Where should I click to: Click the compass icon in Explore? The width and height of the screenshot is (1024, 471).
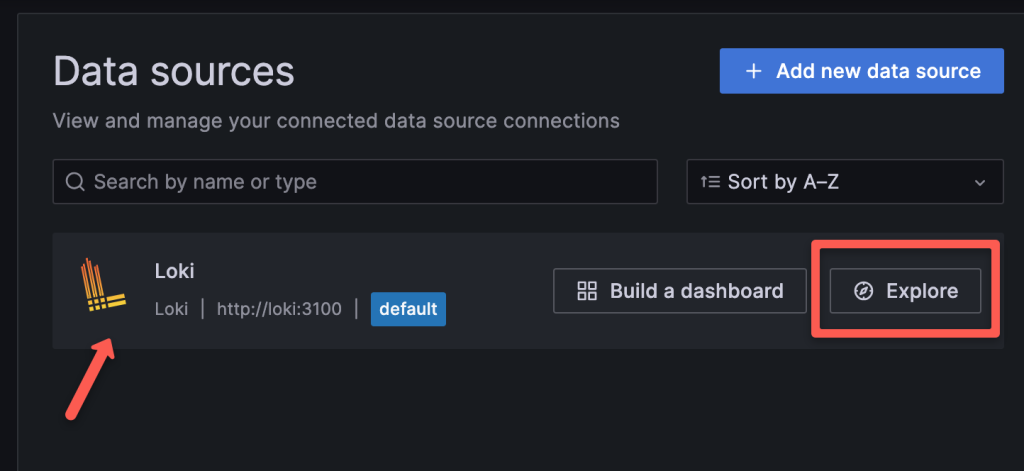[864, 291]
